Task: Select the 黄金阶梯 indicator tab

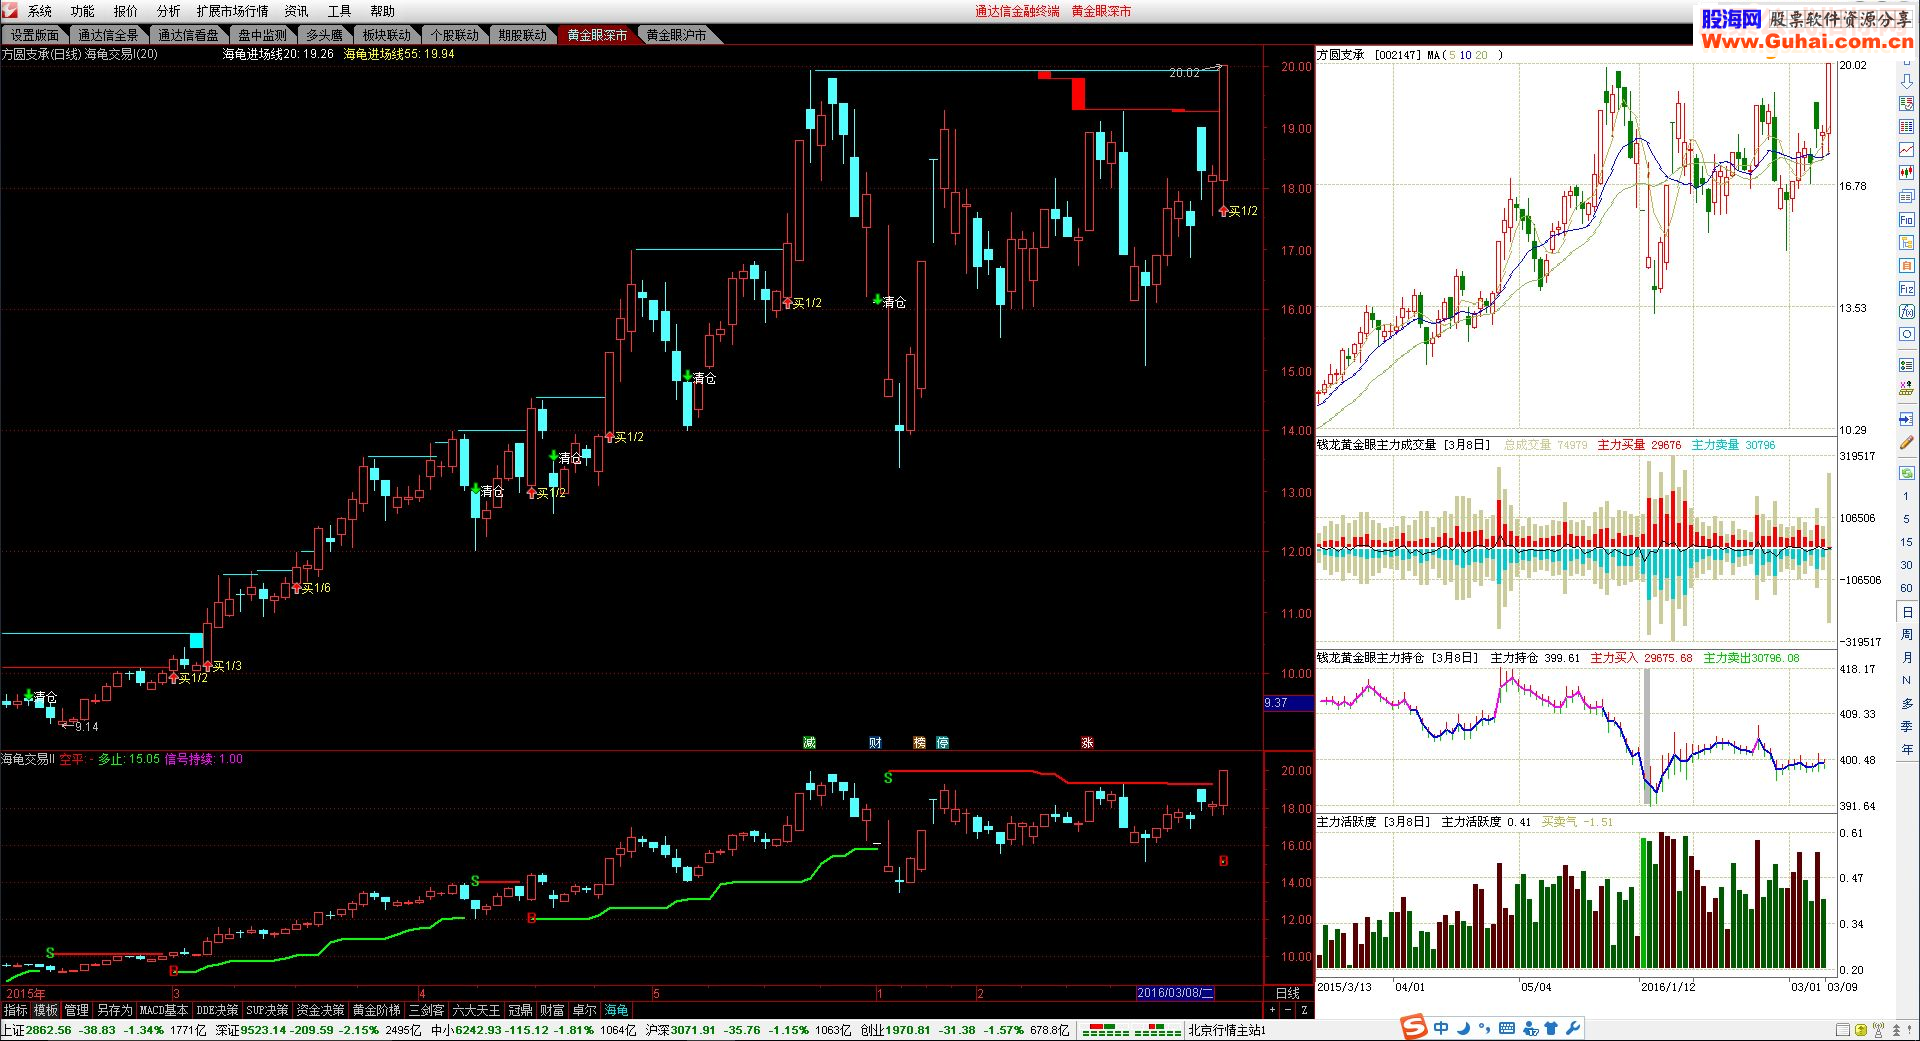Action: click(376, 1010)
